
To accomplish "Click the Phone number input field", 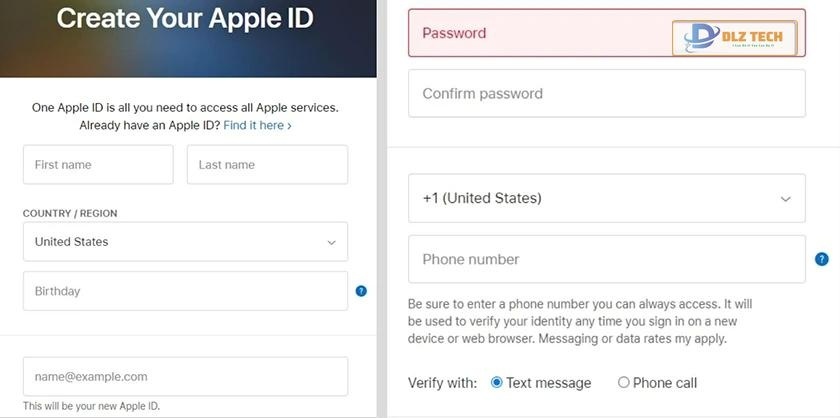I will (x=606, y=259).
